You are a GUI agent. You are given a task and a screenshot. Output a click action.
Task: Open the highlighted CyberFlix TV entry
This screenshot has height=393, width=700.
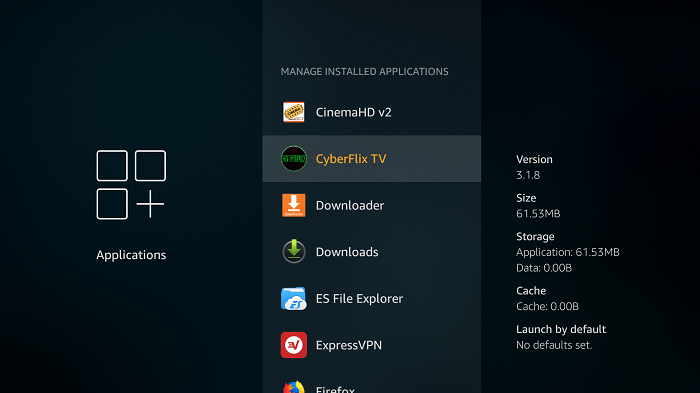tap(371, 159)
